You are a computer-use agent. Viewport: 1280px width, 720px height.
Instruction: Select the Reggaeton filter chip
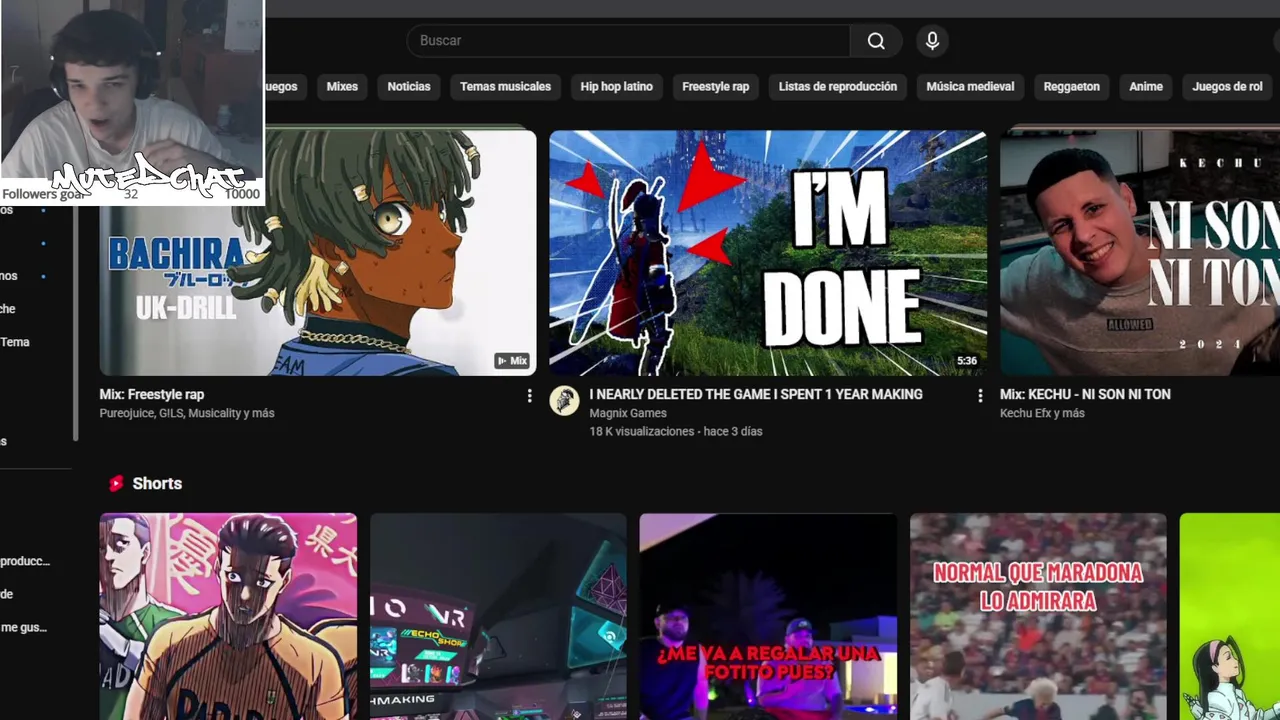pos(1071,87)
